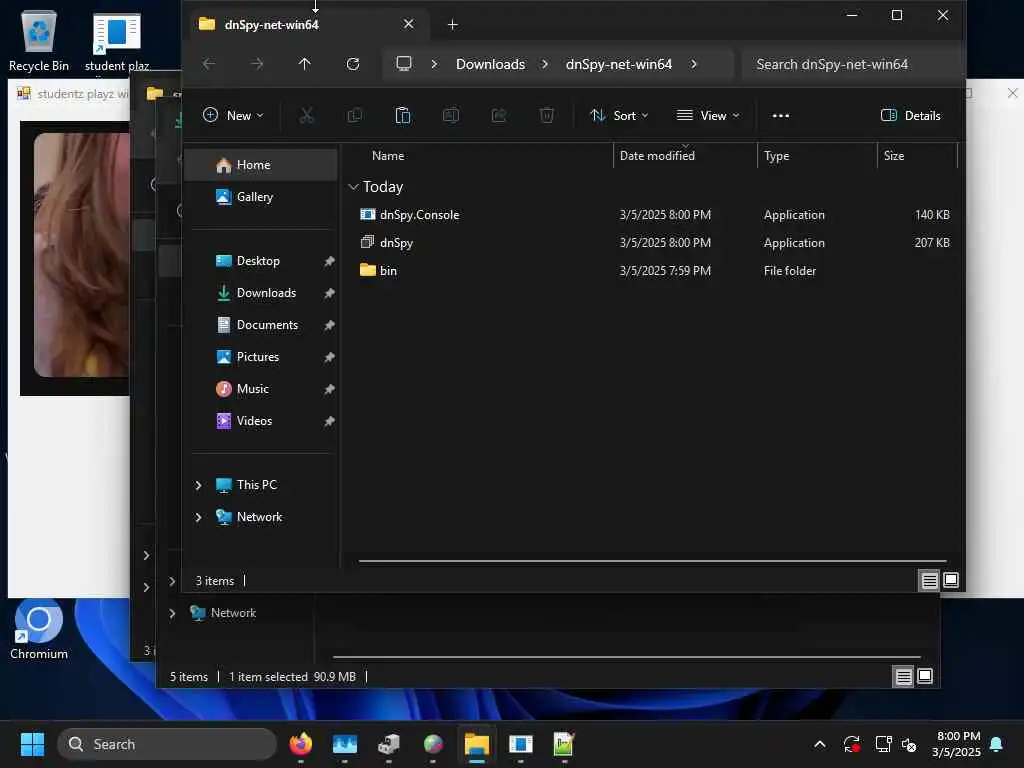
Task: Open Pictures in sidebar
Action: (261, 357)
